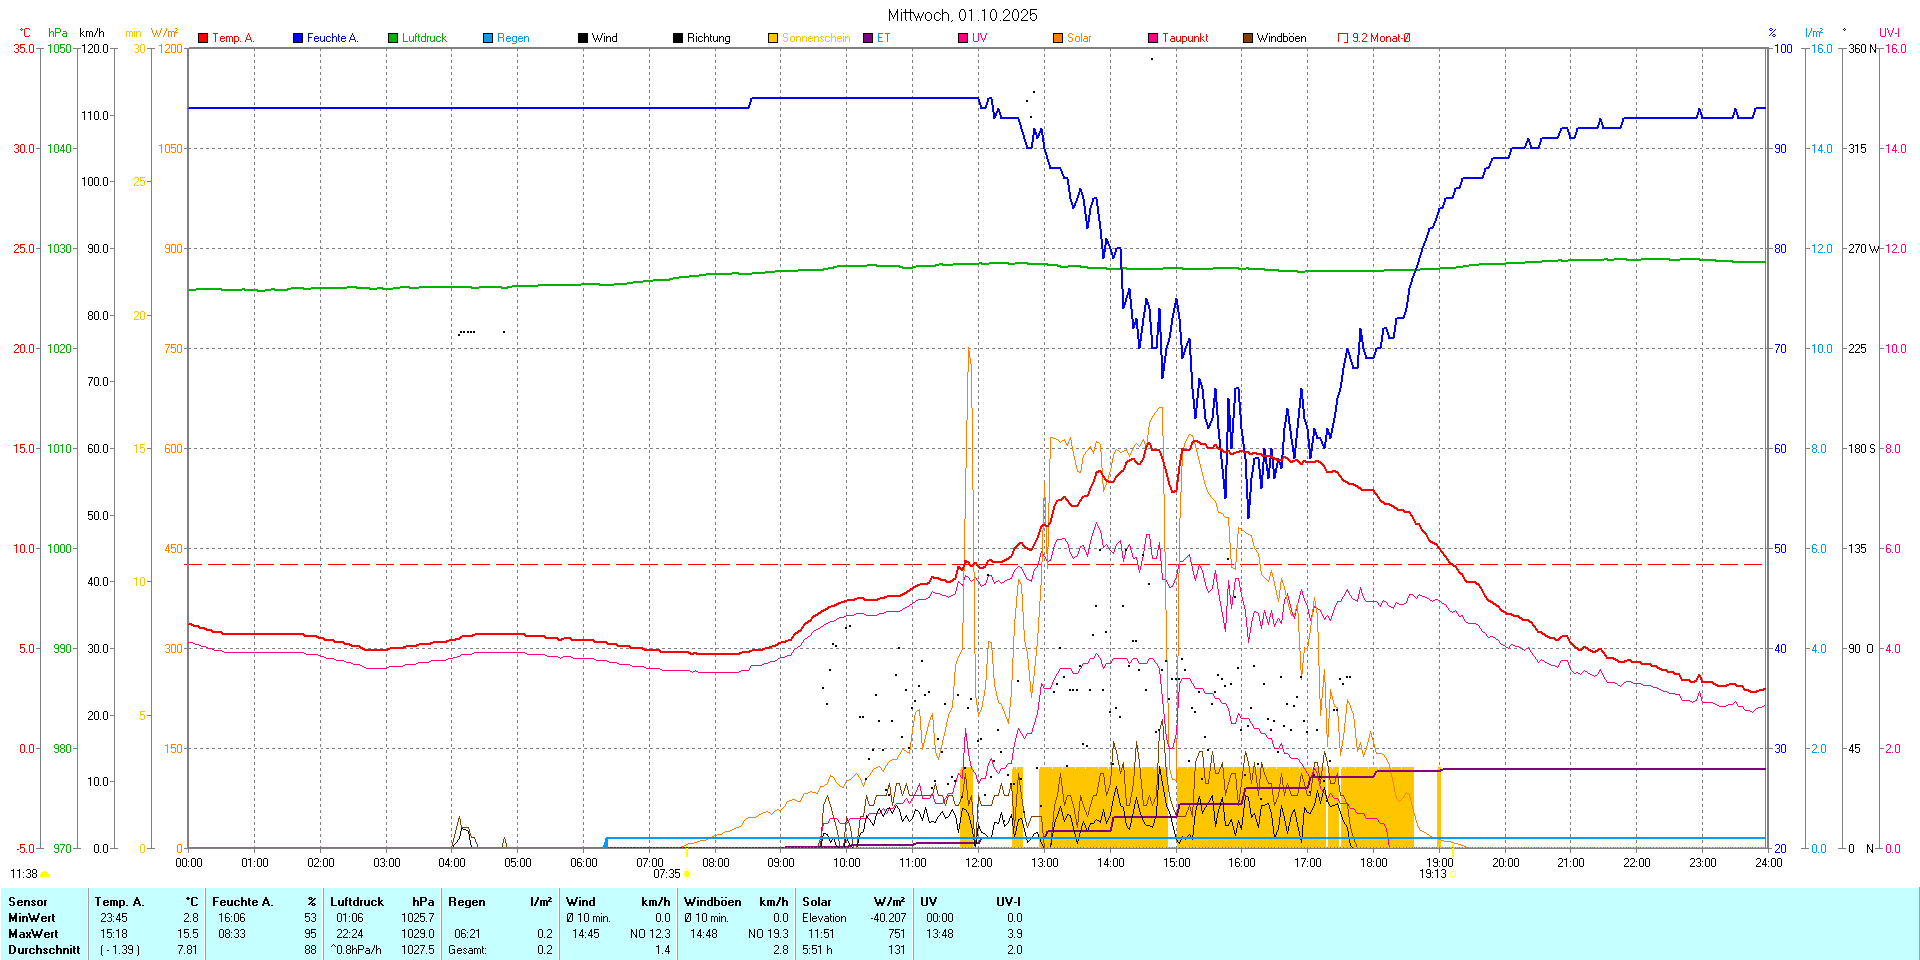
Task: Toggle the 9.2 Monat-Ø legend box
Action: [x=1343, y=38]
